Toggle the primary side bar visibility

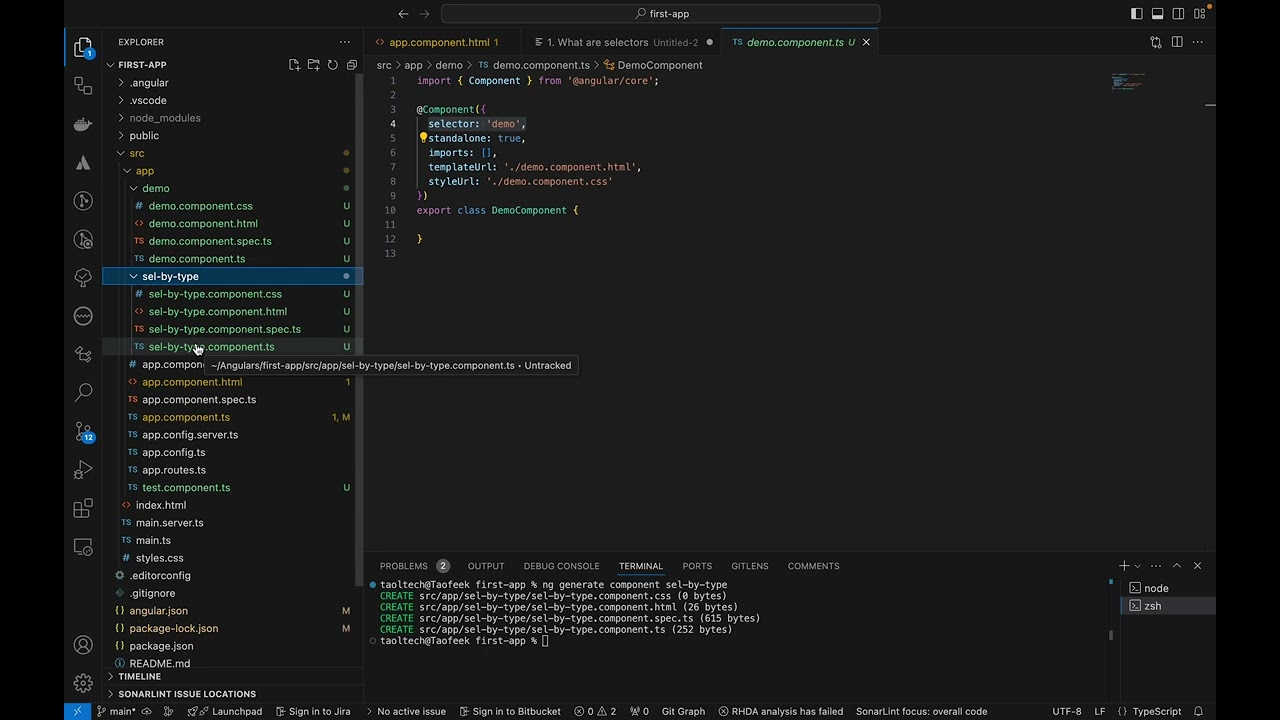1137,14
